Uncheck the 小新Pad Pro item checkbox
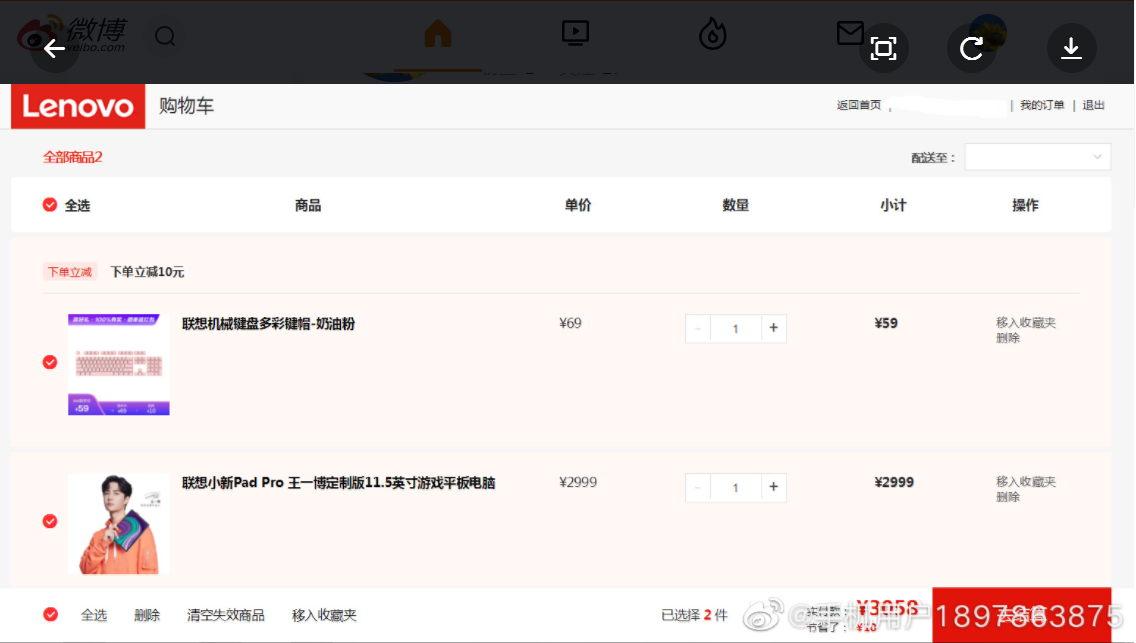The height and width of the screenshot is (643, 1136). coord(50,521)
